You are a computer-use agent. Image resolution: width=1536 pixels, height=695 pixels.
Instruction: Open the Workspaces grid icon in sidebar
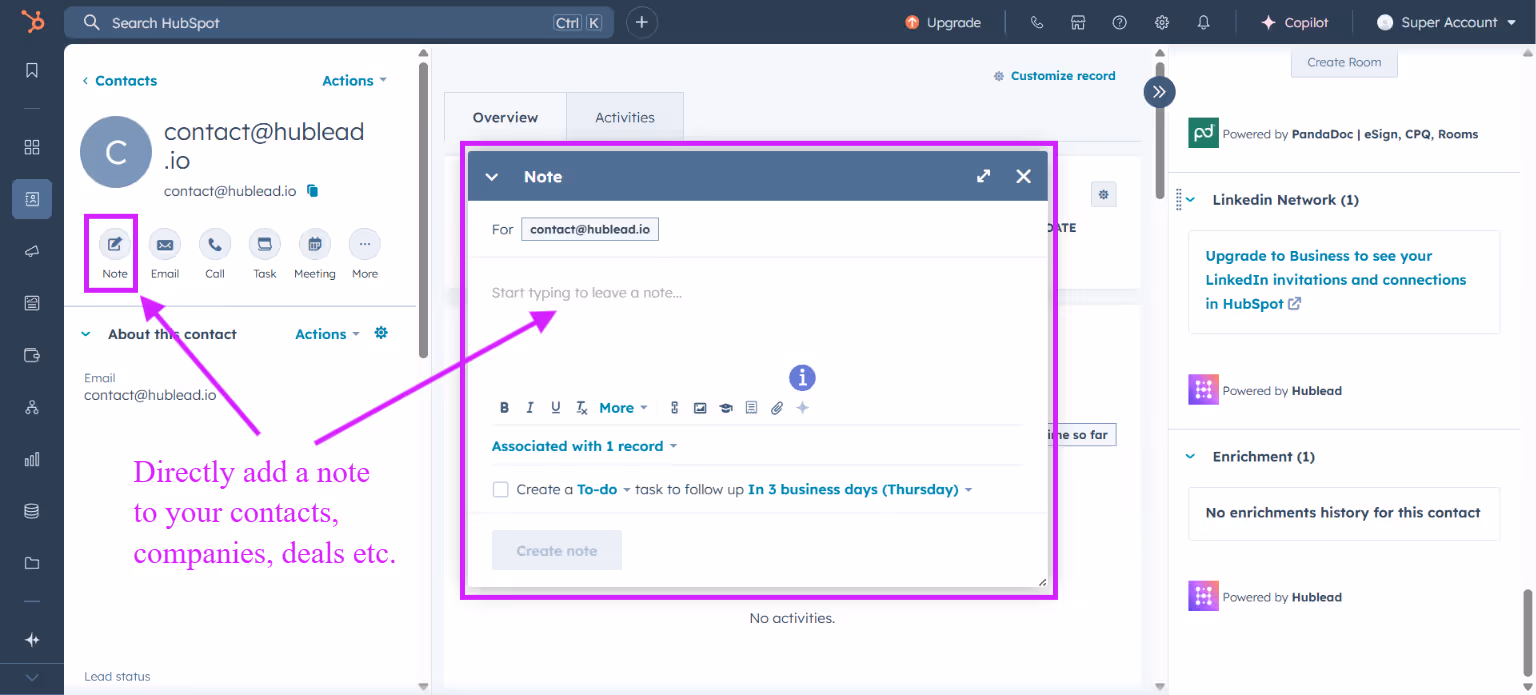point(32,147)
